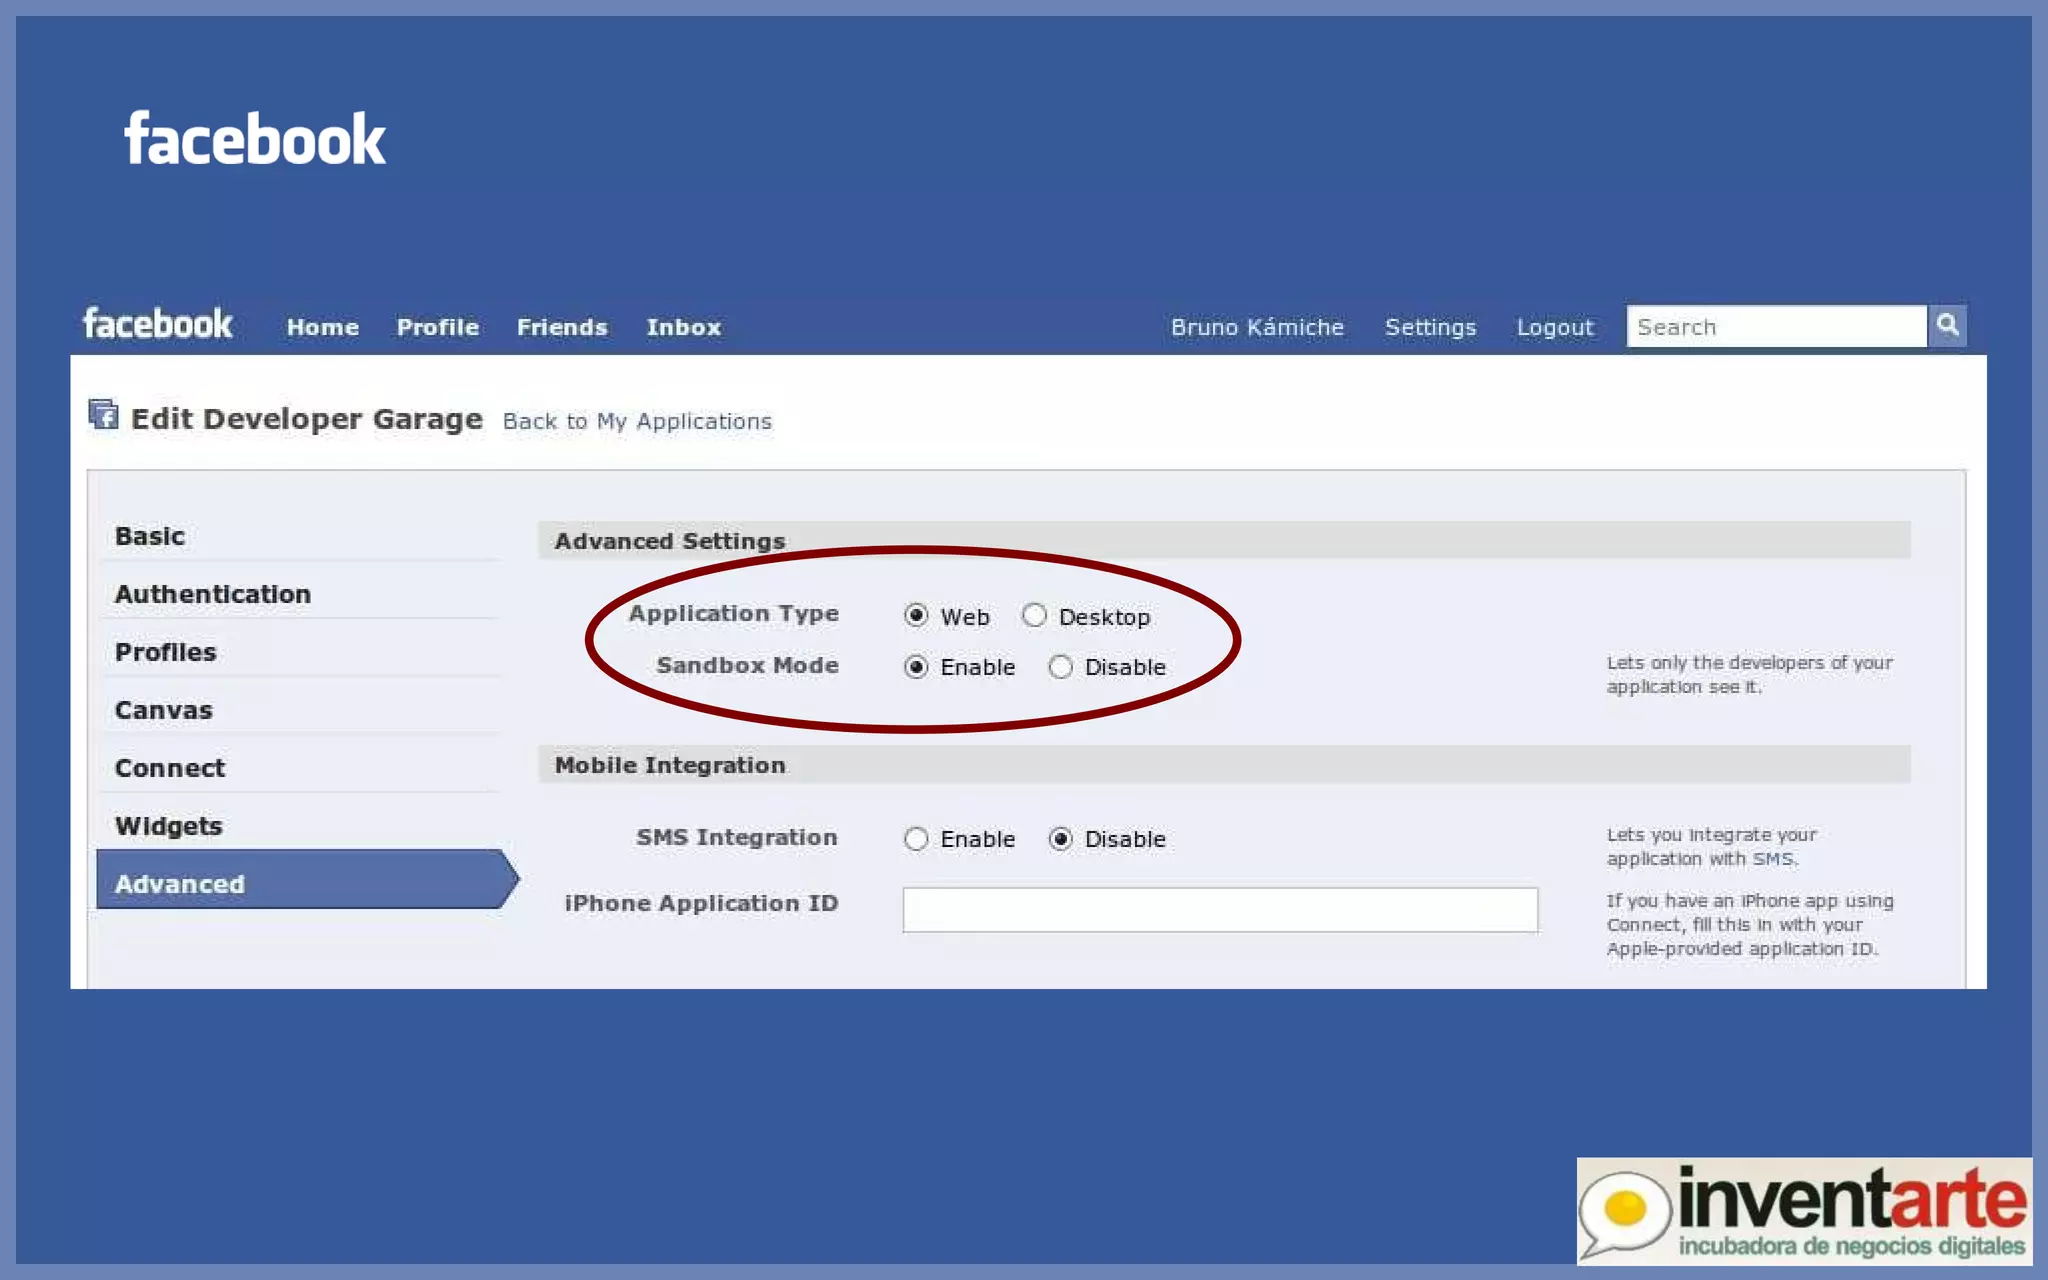2048x1280 pixels.
Task: Click the Logout link
Action: tap(1555, 328)
